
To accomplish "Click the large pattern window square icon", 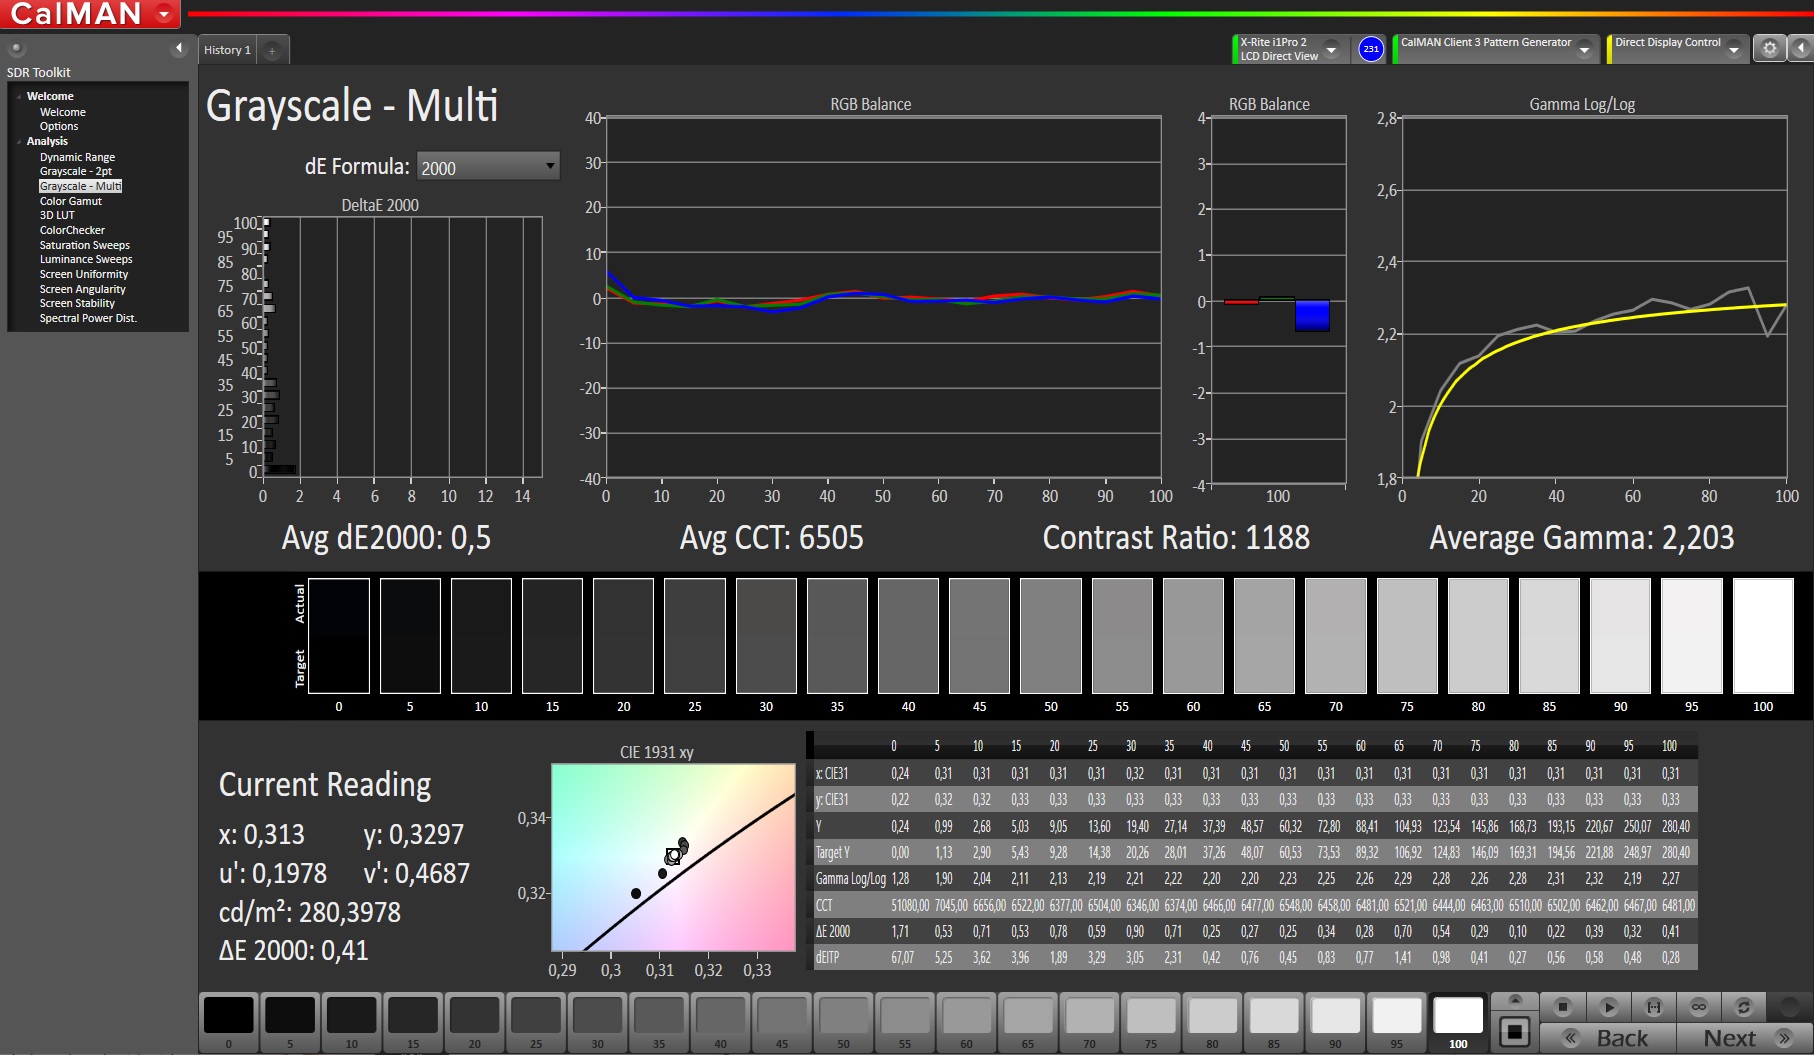I will pyautogui.click(x=1515, y=1031).
